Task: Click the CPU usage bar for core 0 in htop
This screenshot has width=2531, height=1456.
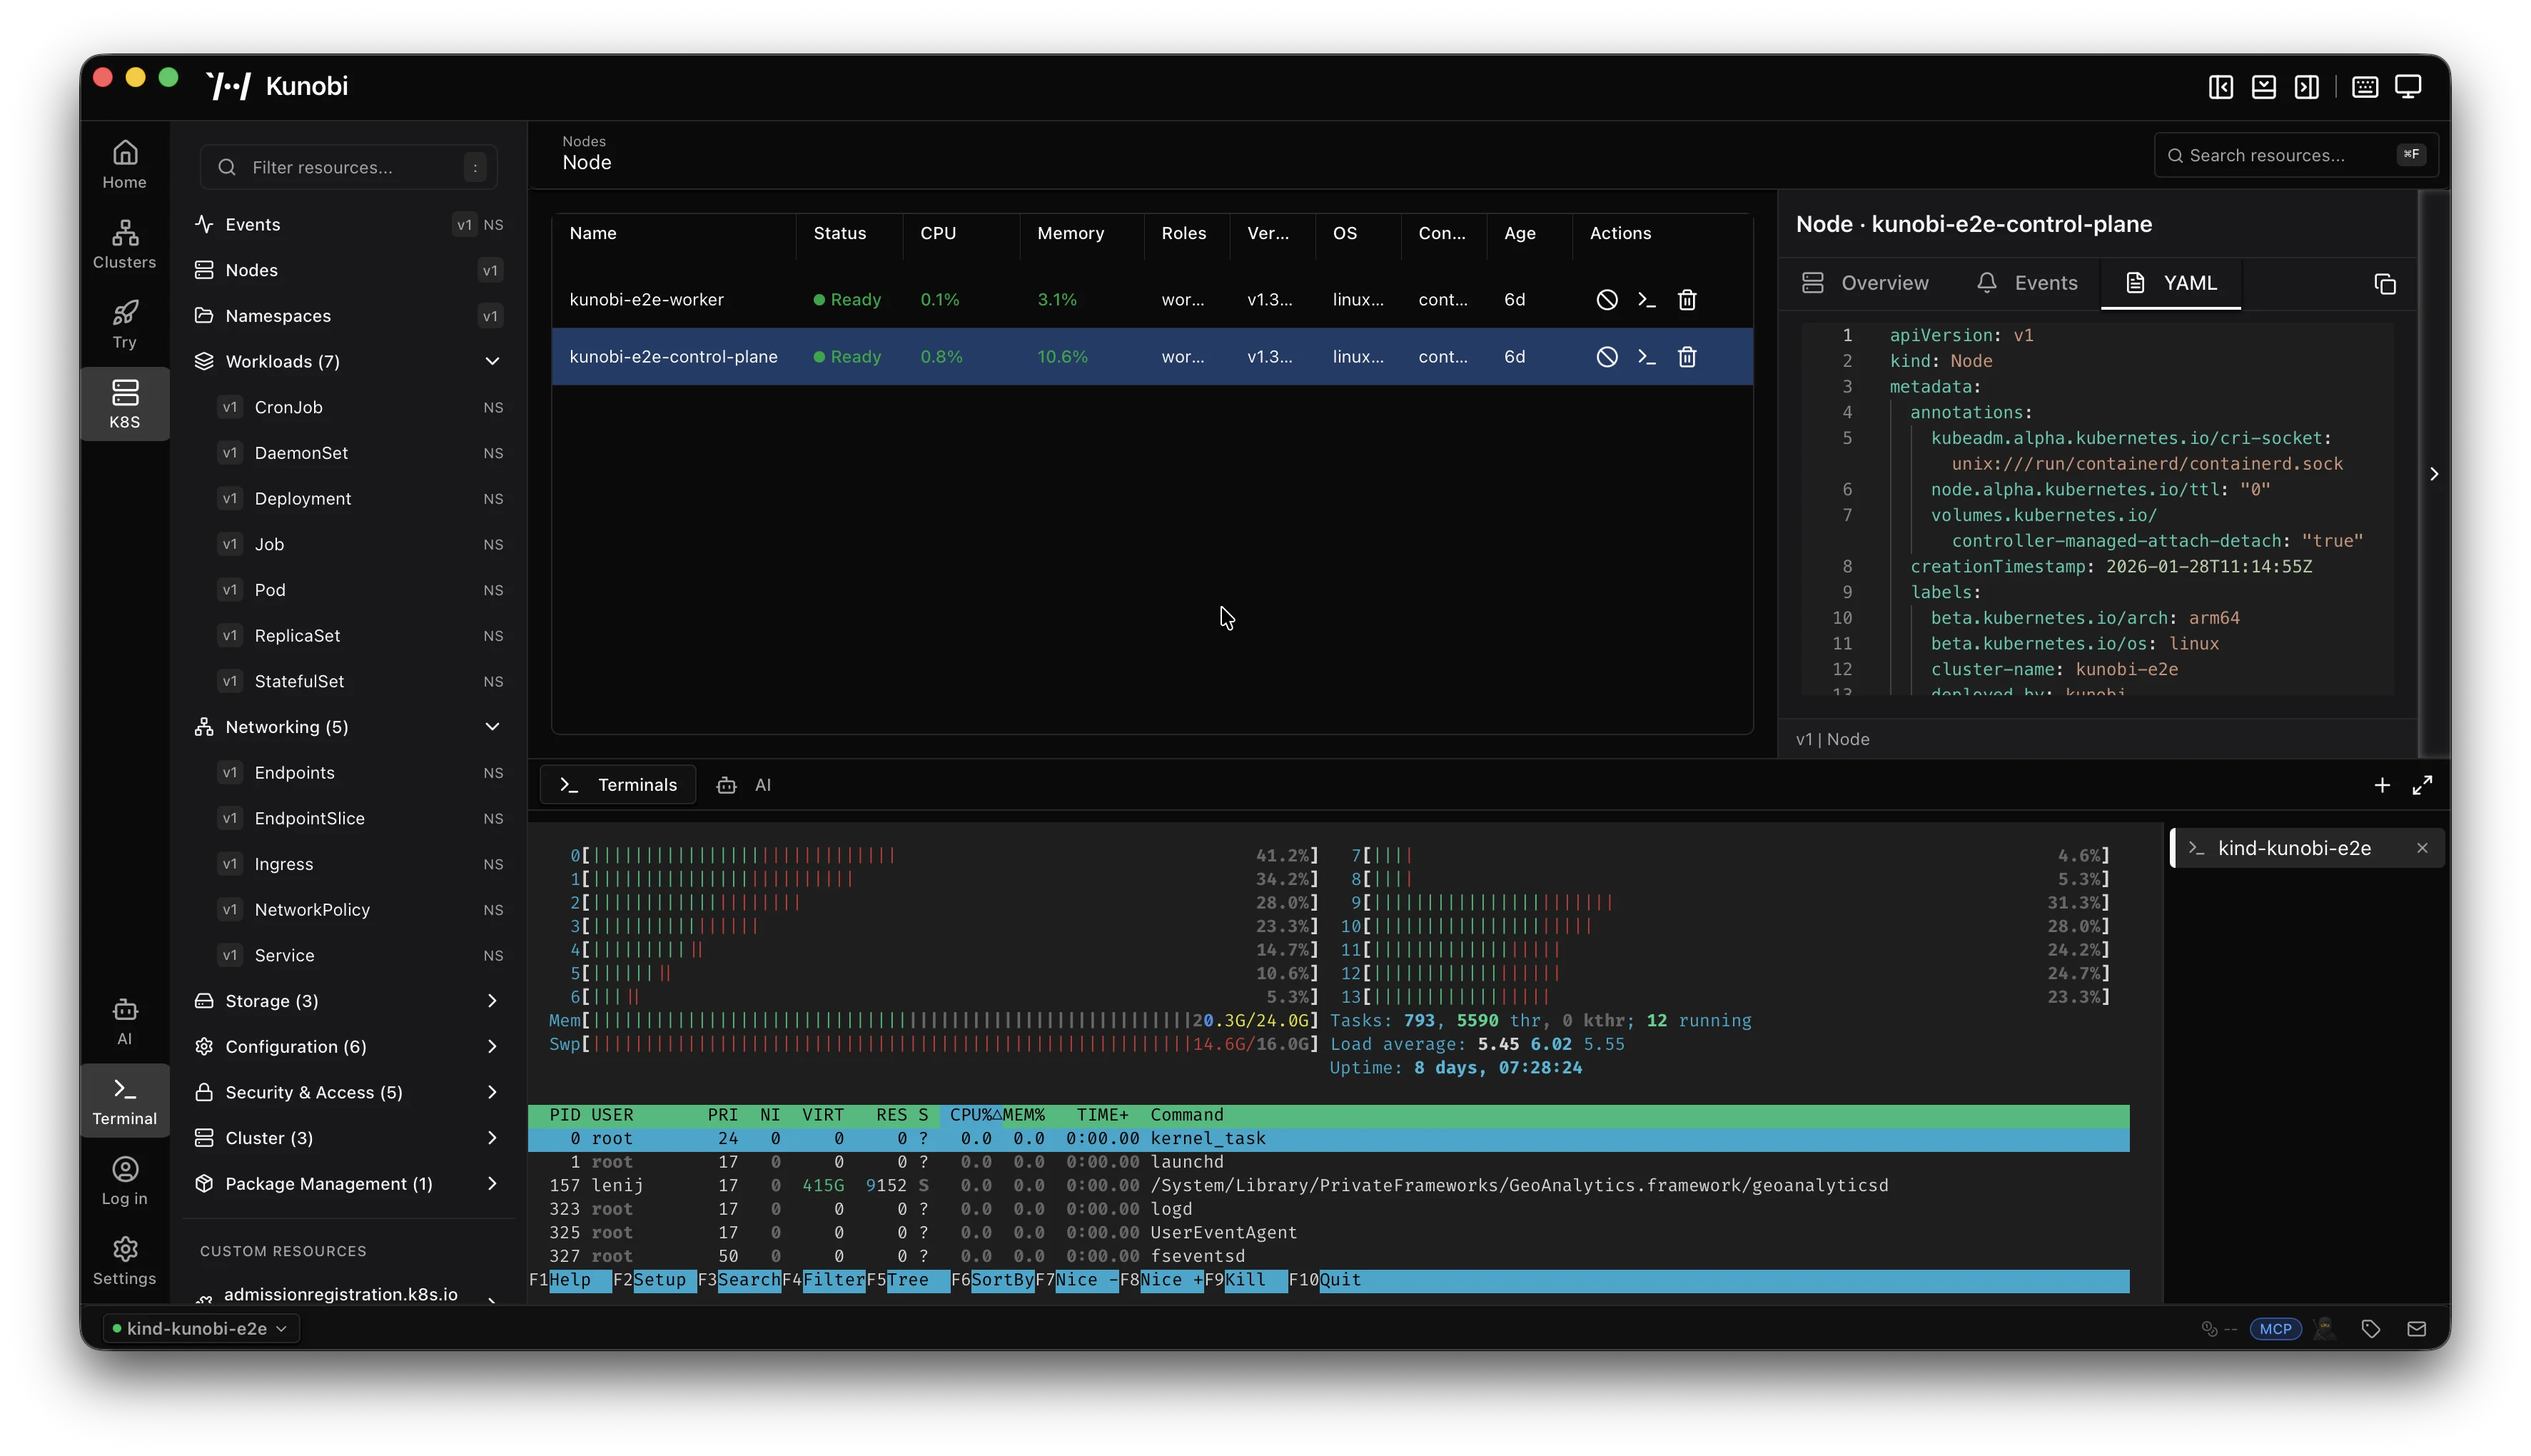Action: (x=740, y=855)
